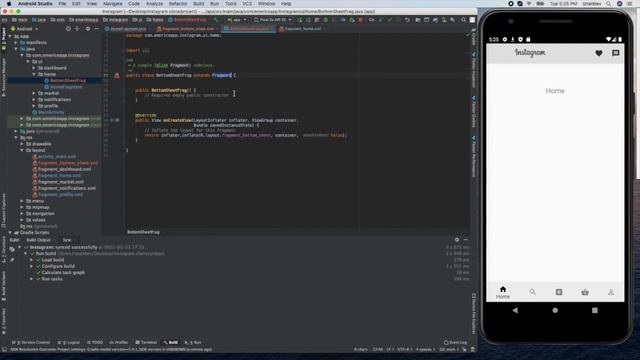Open the Navigate menu
640x360 pixels.
pos(113,4)
